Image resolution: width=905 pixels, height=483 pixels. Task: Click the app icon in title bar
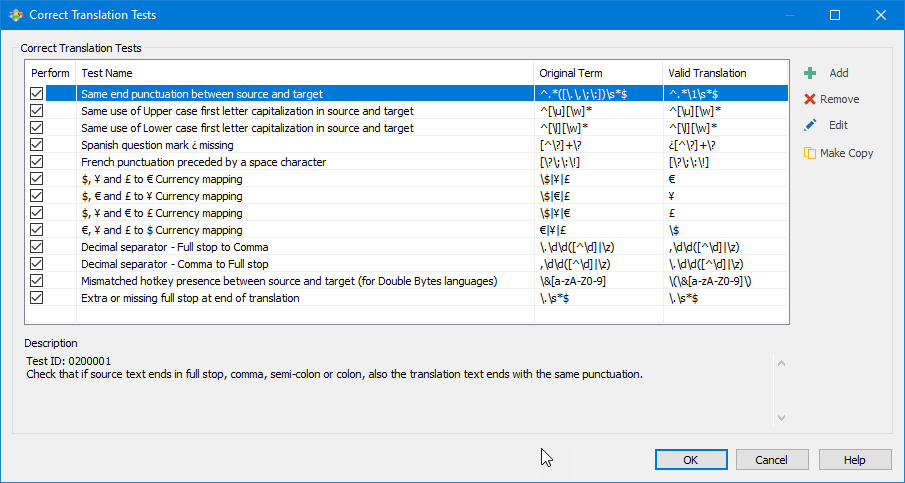(x=15, y=15)
